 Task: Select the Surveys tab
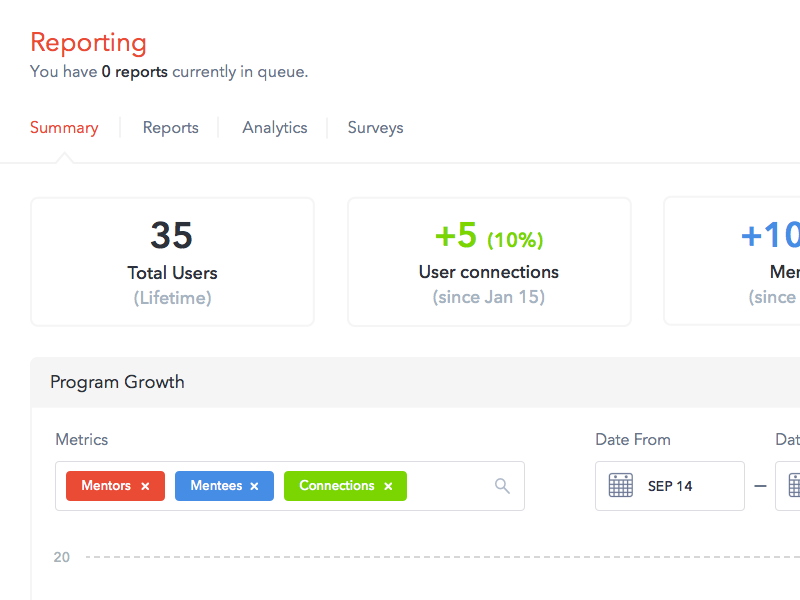coord(376,128)
